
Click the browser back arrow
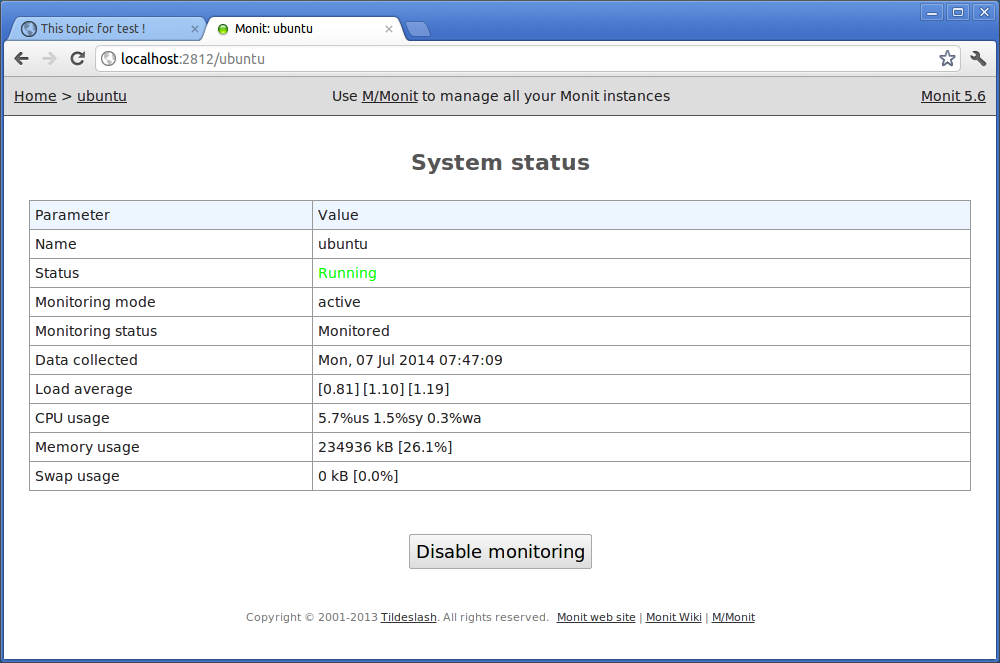click(22, 59)
